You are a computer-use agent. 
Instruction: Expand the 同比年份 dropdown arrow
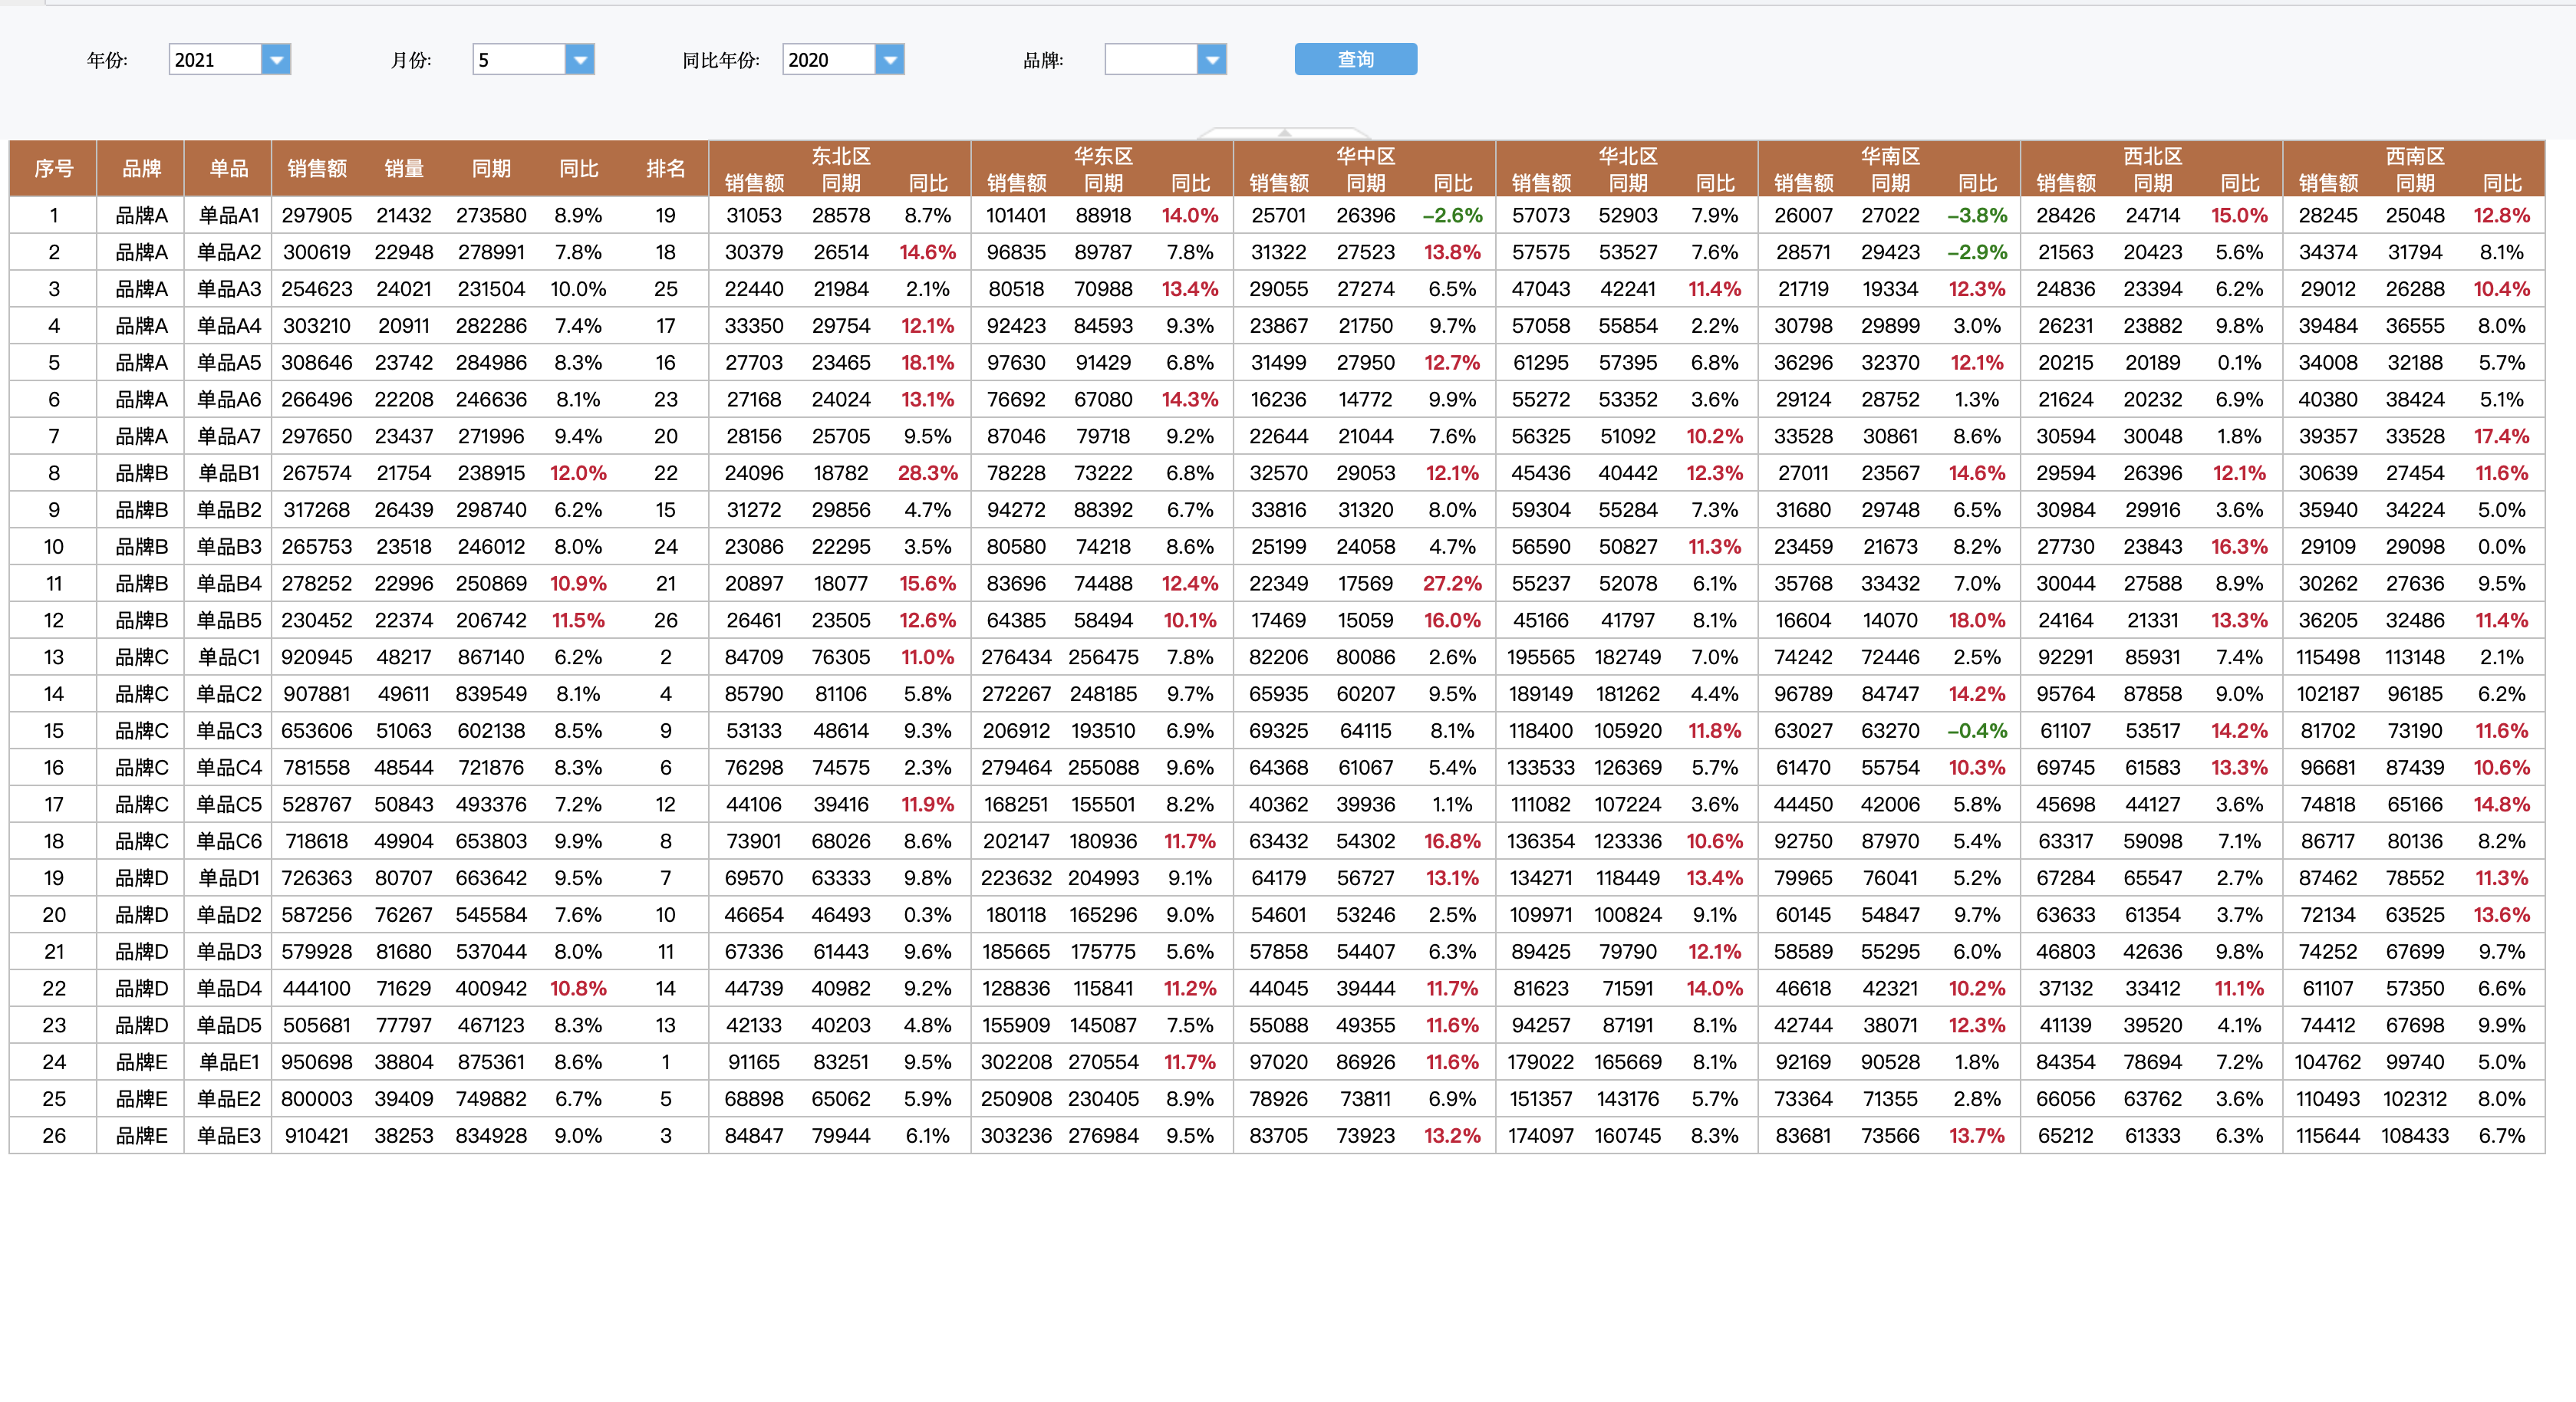pos(890,60)
